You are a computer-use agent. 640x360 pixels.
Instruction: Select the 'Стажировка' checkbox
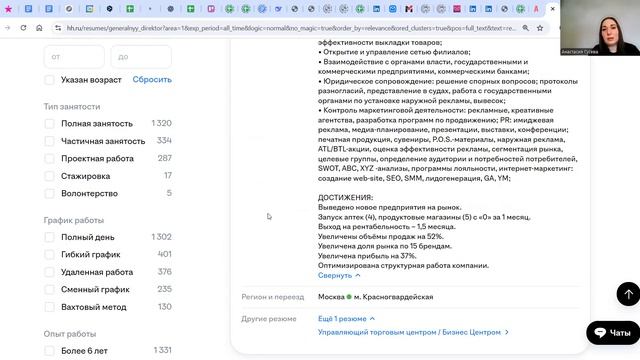tap(49, 176)
